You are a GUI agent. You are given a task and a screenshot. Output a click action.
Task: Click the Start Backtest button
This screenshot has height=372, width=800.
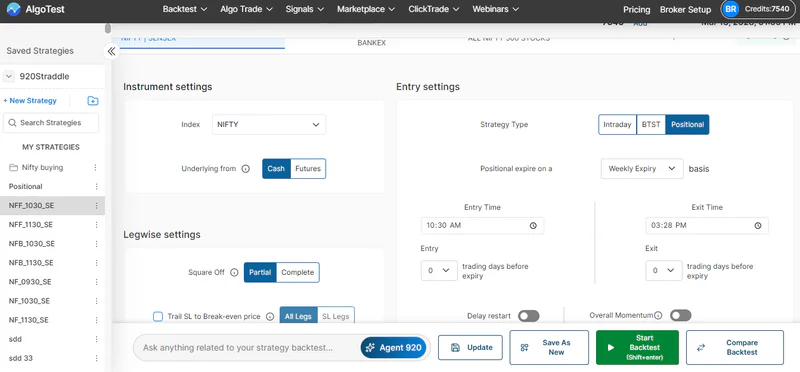[637, 348]
